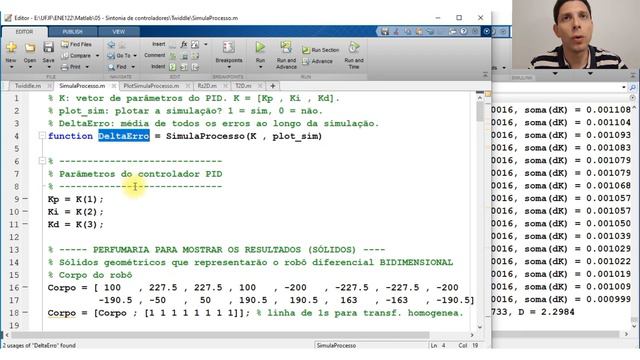640x360 pixels.
Task: Open the Twiddle.m file tab
Action: point(28,86)
